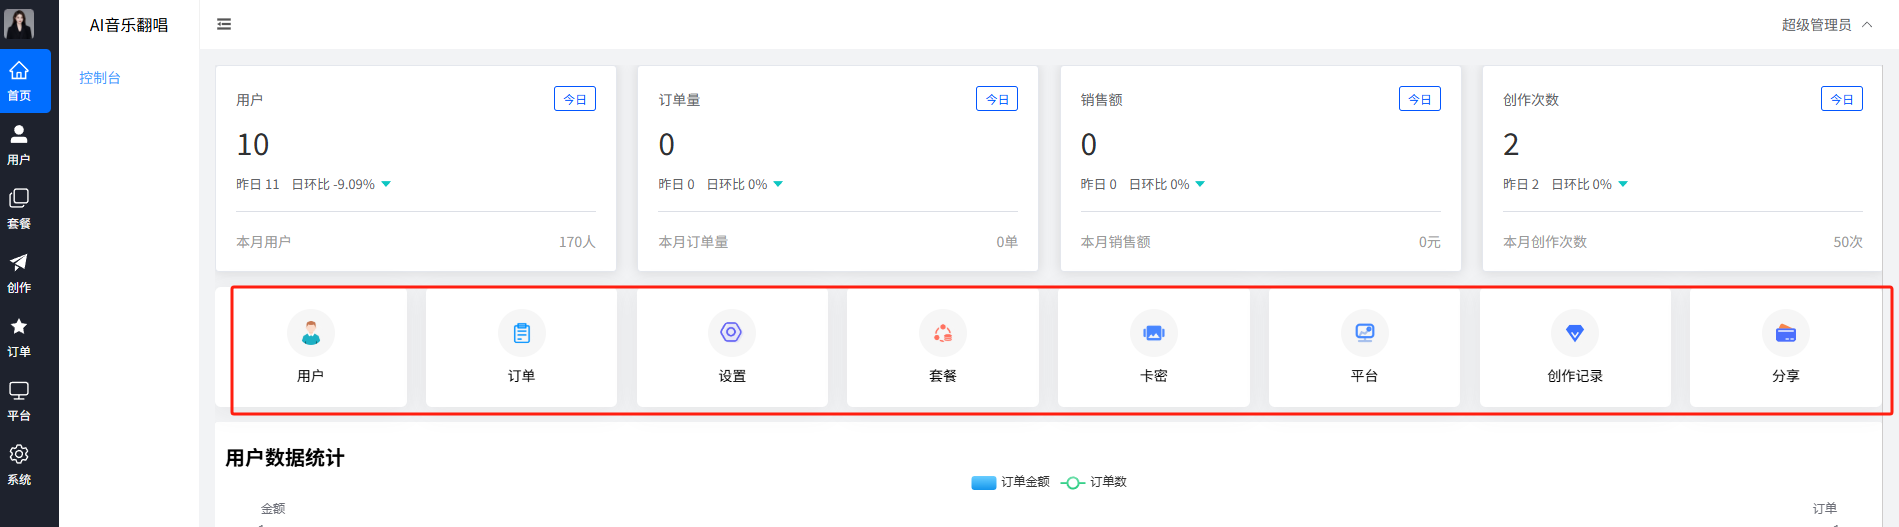1899x527 pixels.
Task: Click the 本月创作次数 50次 value
Action: tap(1848, 242)
